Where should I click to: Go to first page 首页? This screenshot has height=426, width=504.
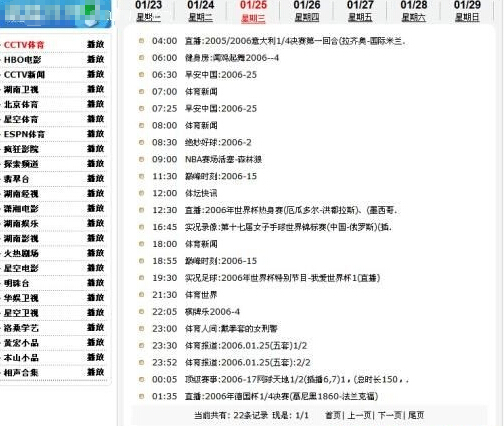click(333, 415)
